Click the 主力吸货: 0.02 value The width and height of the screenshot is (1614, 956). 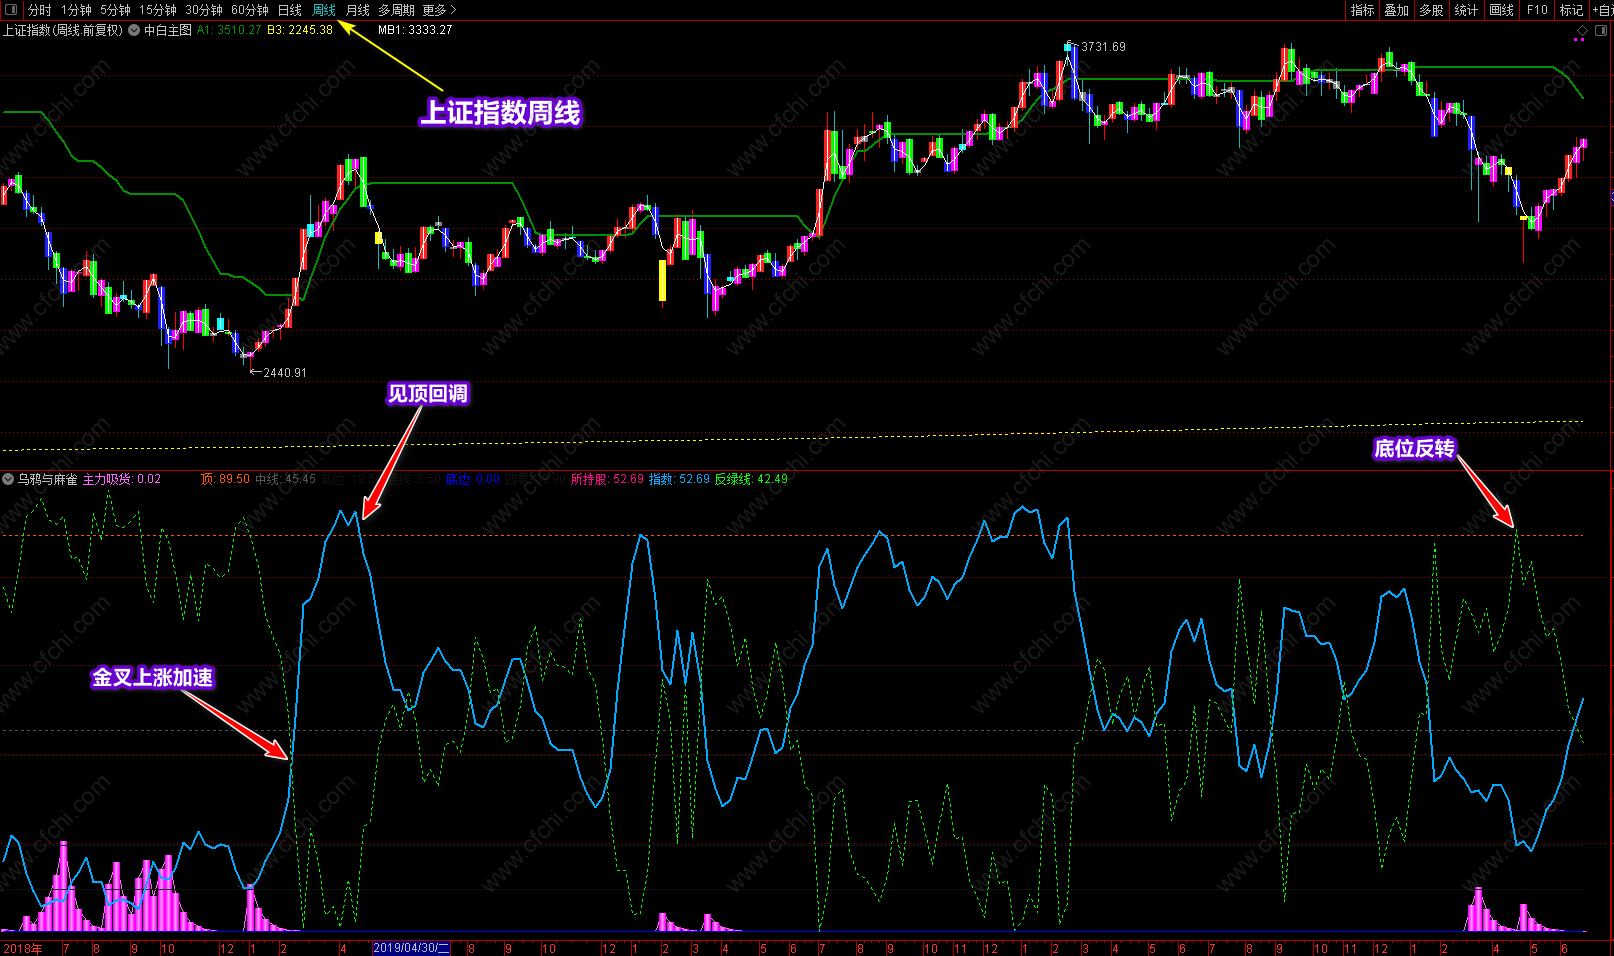click(121, 479)
